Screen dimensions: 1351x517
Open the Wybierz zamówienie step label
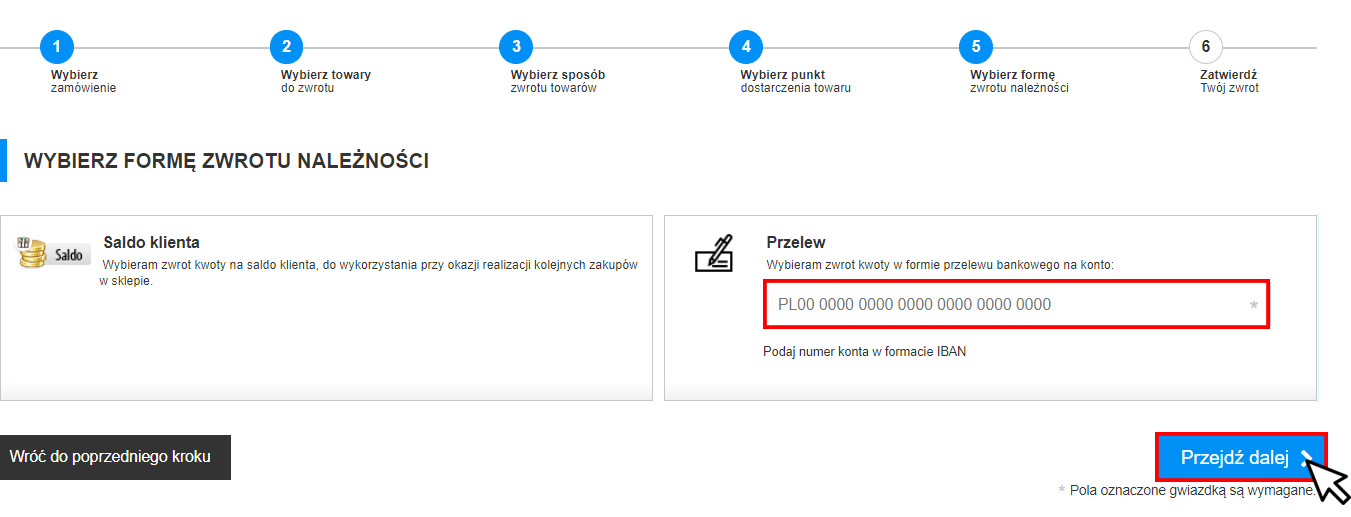[84, 81]
